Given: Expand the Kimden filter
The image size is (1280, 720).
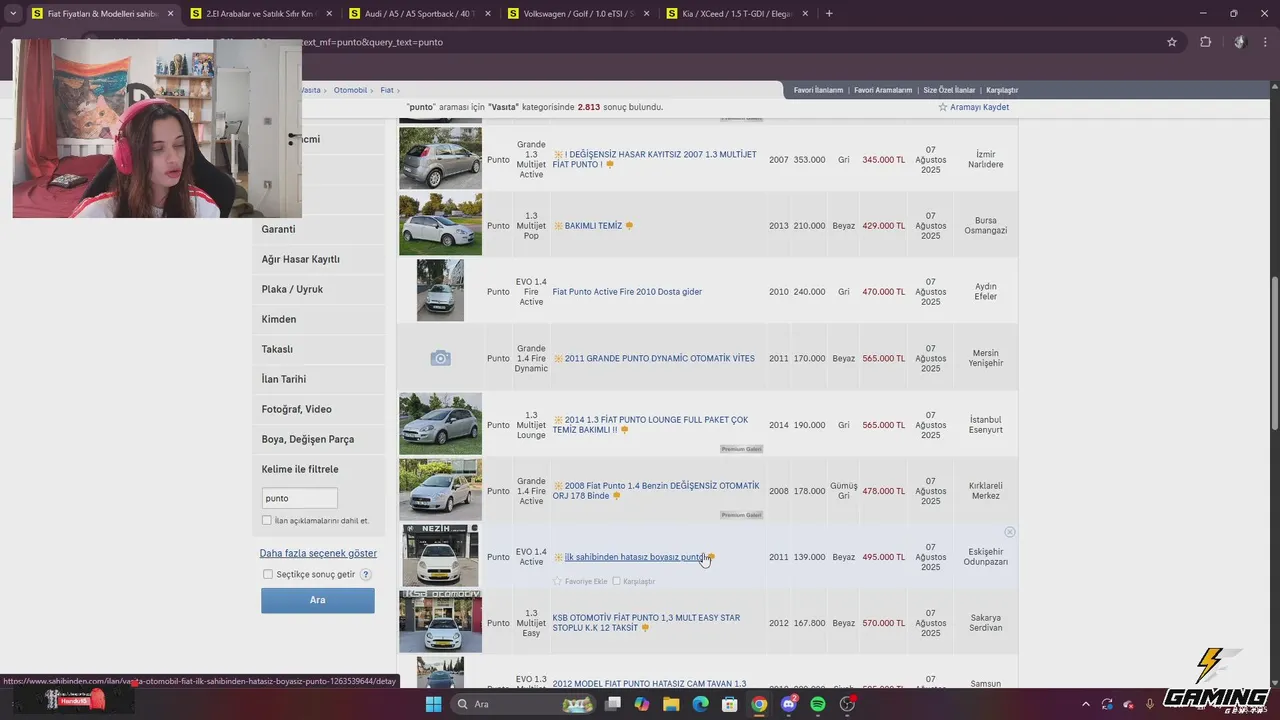Looking at the screenshot, I should pyautogui.click(x=319, y=319).
